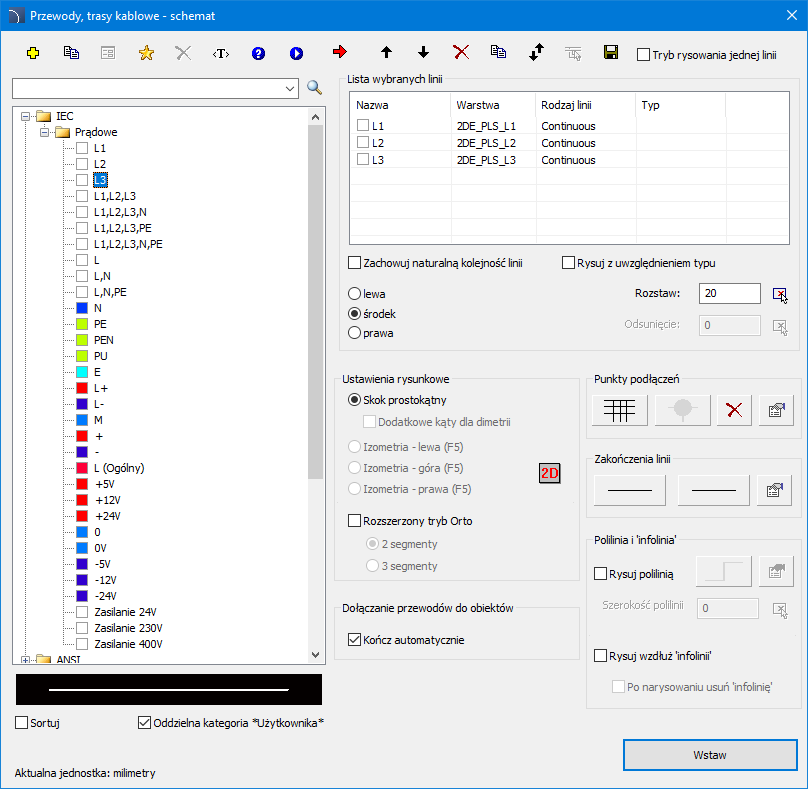Click the yellow star favorites icon

pos(146,53)
